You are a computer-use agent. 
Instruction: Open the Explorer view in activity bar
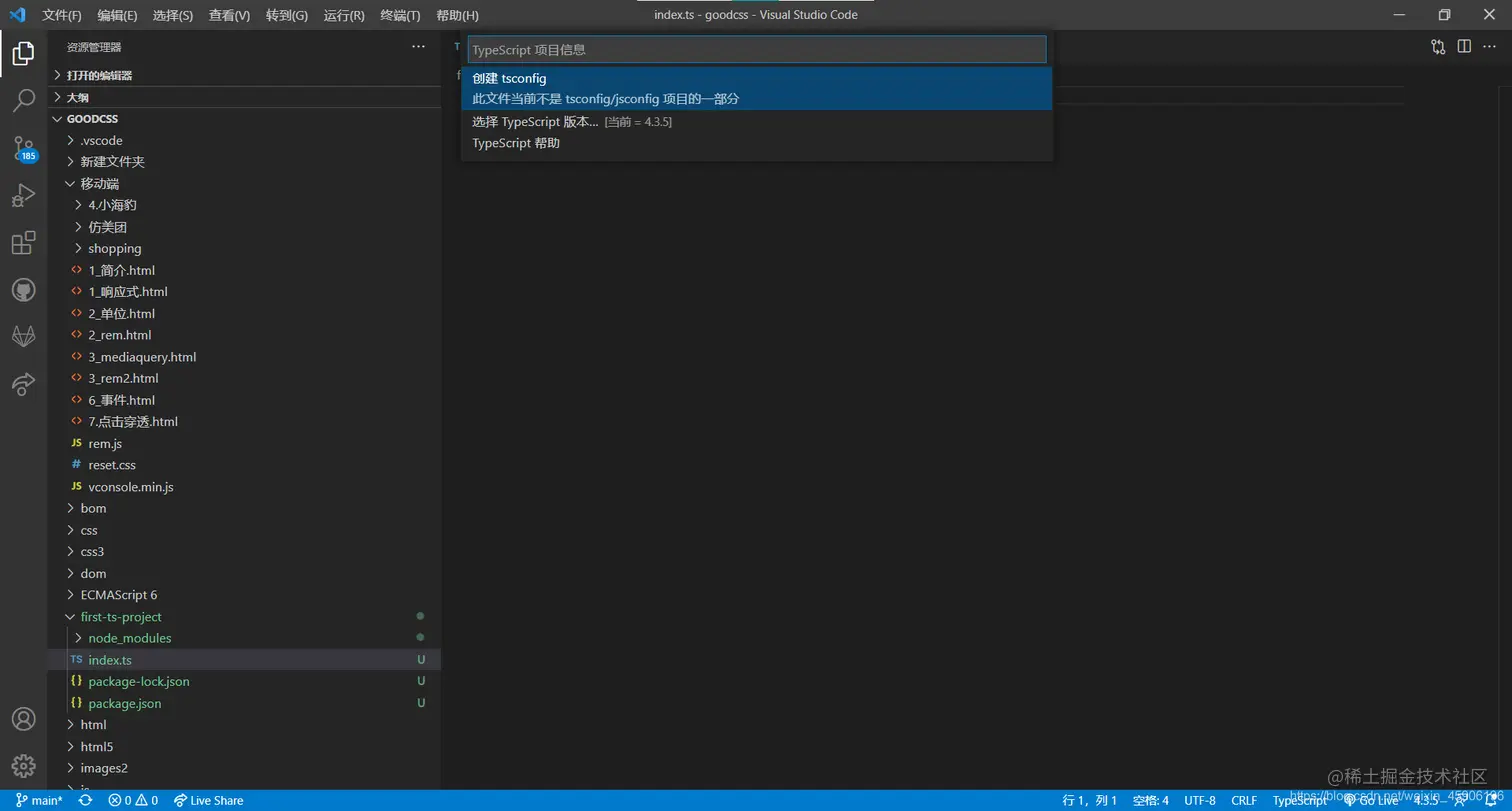click(x=23, y=54)
